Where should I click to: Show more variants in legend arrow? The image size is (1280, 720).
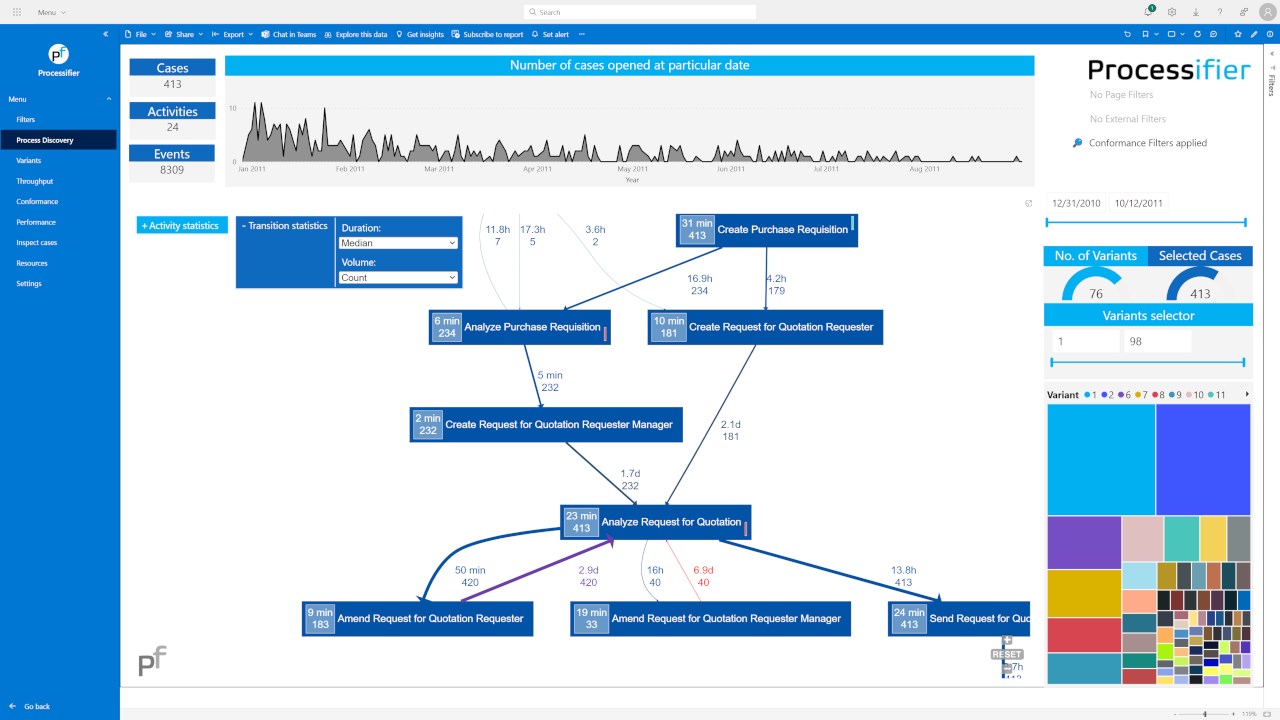tap(1247, 395)
